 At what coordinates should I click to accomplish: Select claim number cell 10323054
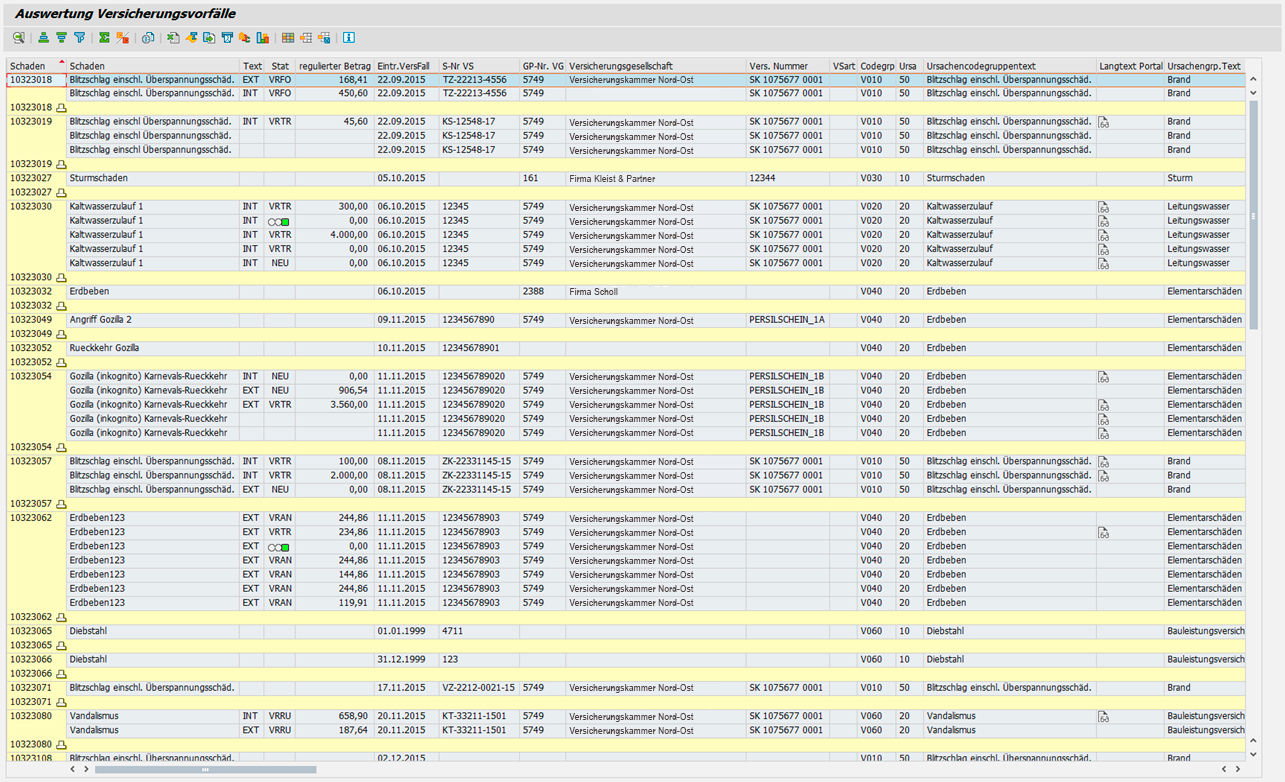(x=31, y=376)
